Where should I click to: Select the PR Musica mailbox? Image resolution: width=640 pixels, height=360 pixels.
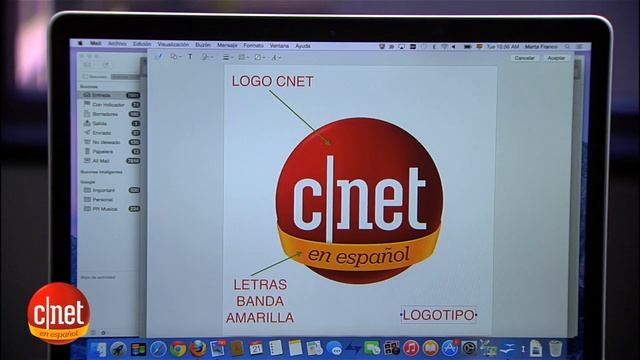tap(110, 209)
